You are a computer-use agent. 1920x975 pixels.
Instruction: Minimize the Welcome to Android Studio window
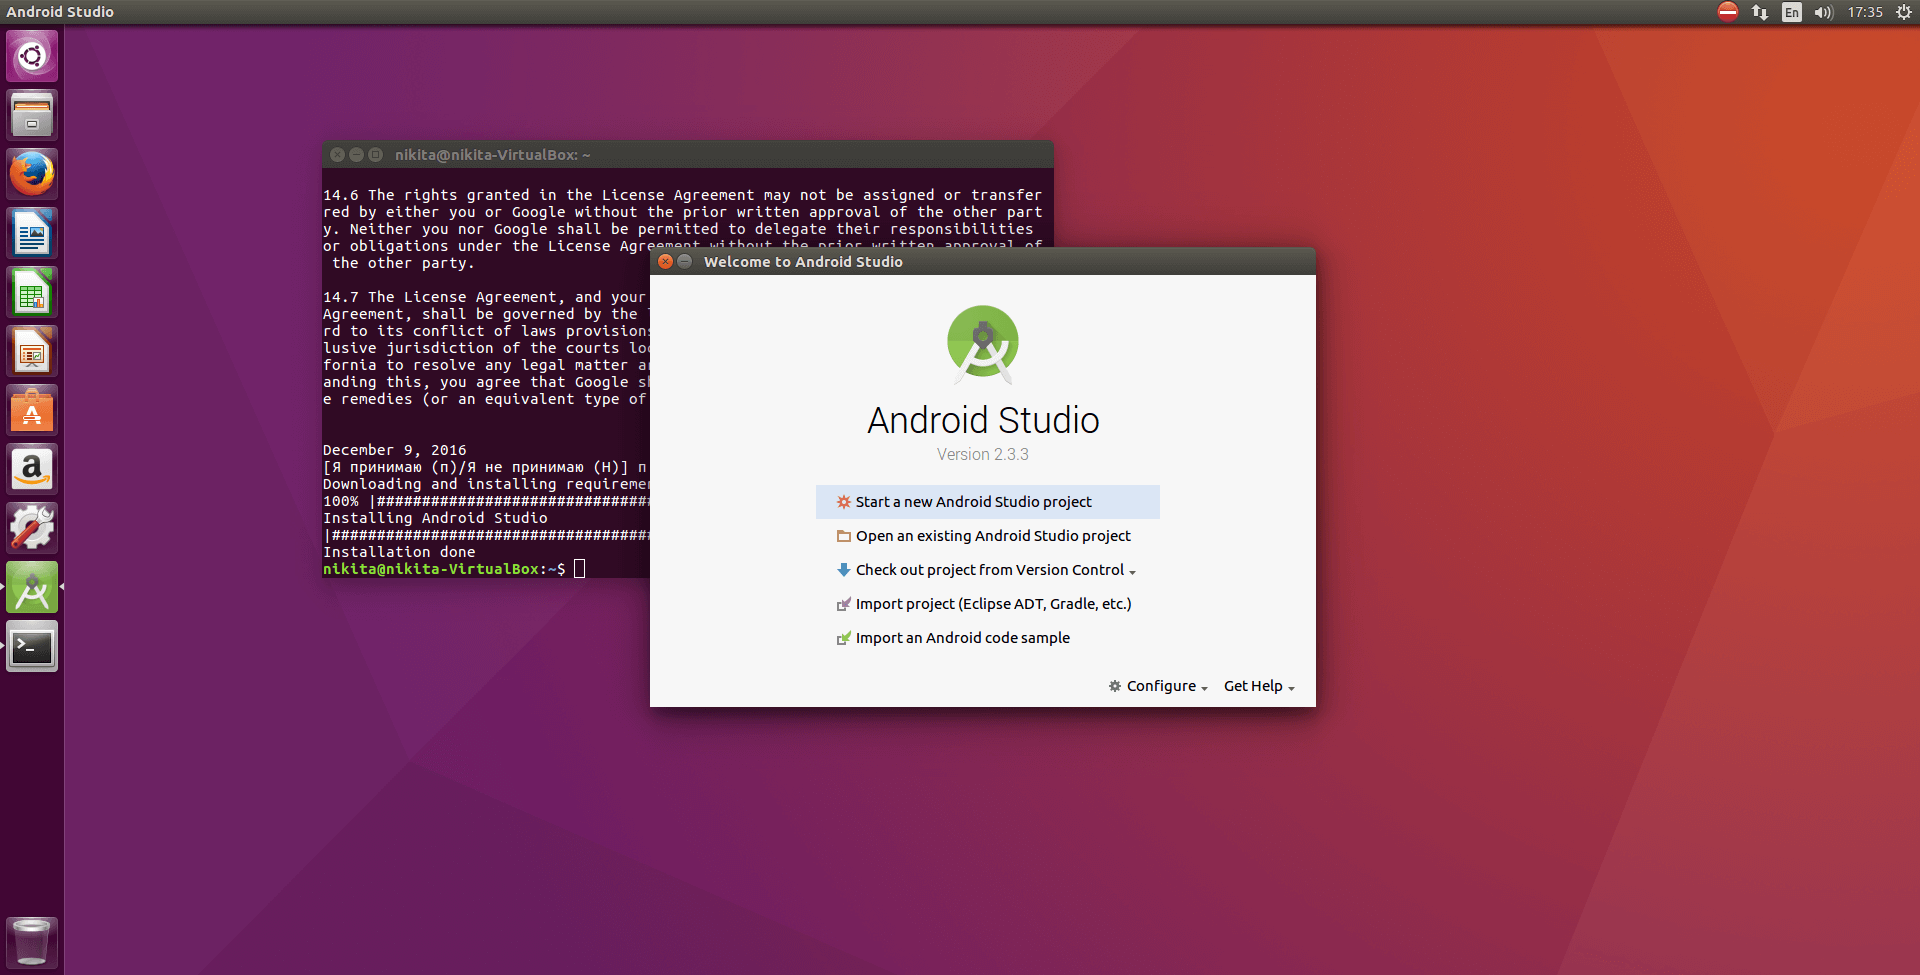(684, 261)
